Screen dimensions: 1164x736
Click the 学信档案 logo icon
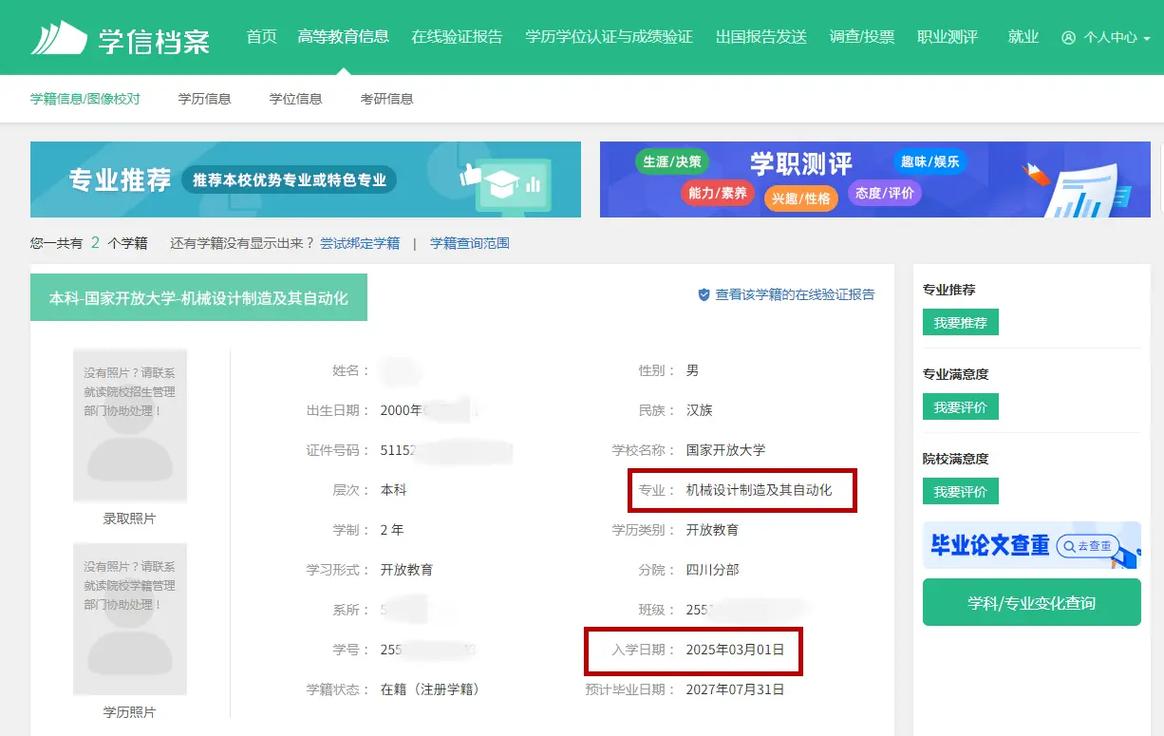click(x=60, y=36)
